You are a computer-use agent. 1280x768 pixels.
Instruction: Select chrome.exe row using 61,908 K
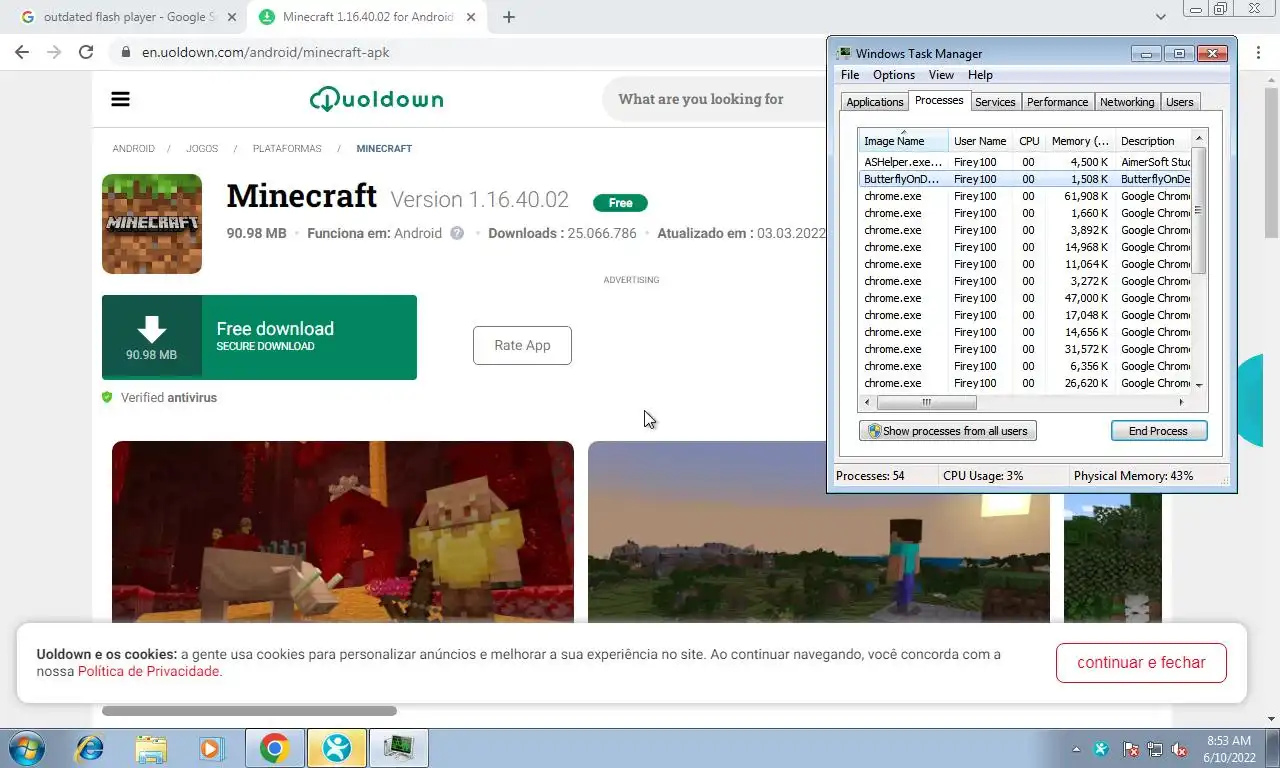1025,196
